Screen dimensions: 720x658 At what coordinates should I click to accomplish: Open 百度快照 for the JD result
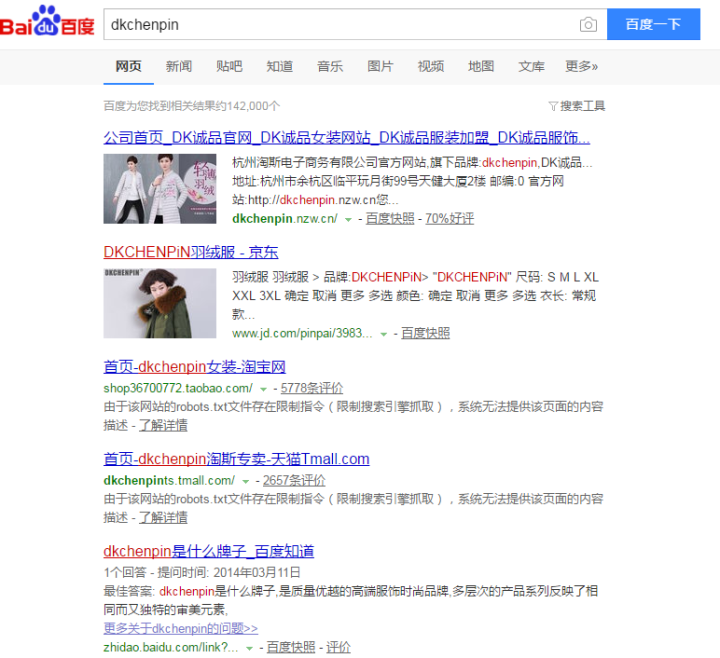coord(425,333)
